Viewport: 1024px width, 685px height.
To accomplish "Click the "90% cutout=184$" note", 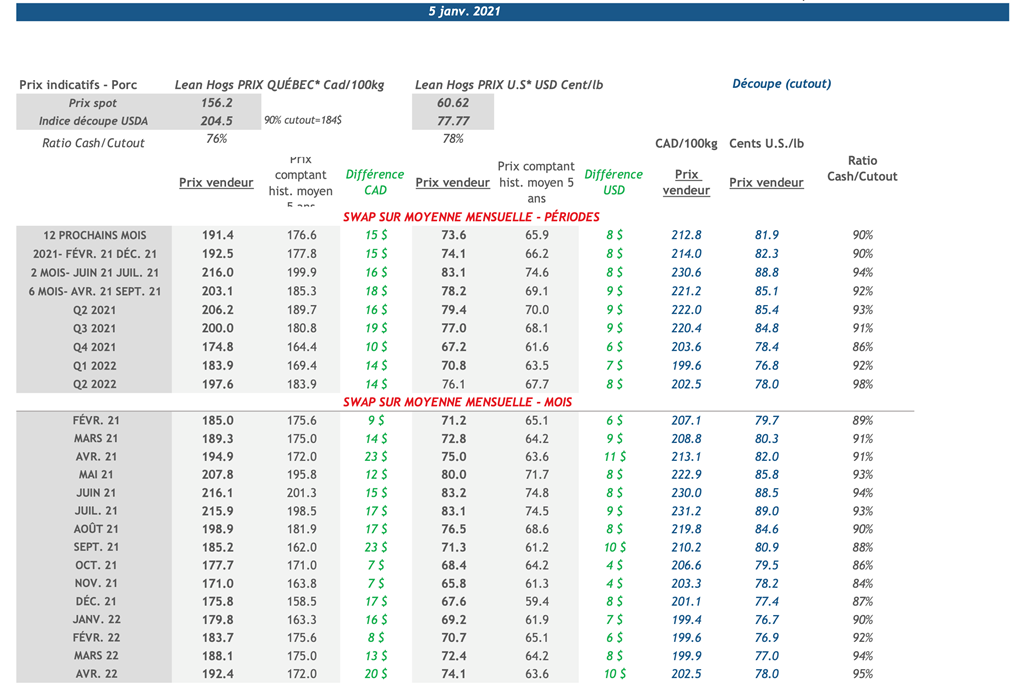I will [x=303, y=121].
